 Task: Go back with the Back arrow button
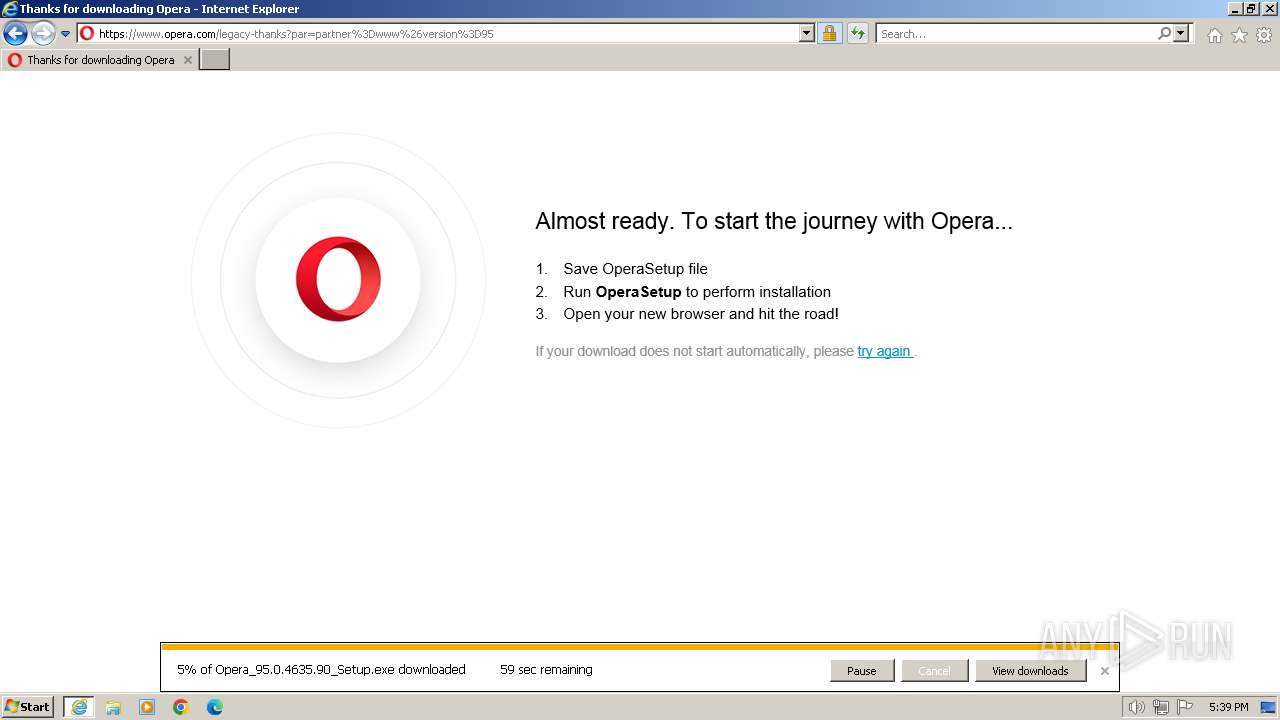[x=15, y=34]
